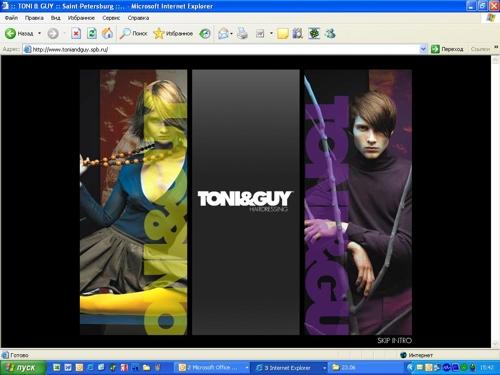Click the right man in purple photo panel
The image size is (500, 375).
(x=358, y=202)
